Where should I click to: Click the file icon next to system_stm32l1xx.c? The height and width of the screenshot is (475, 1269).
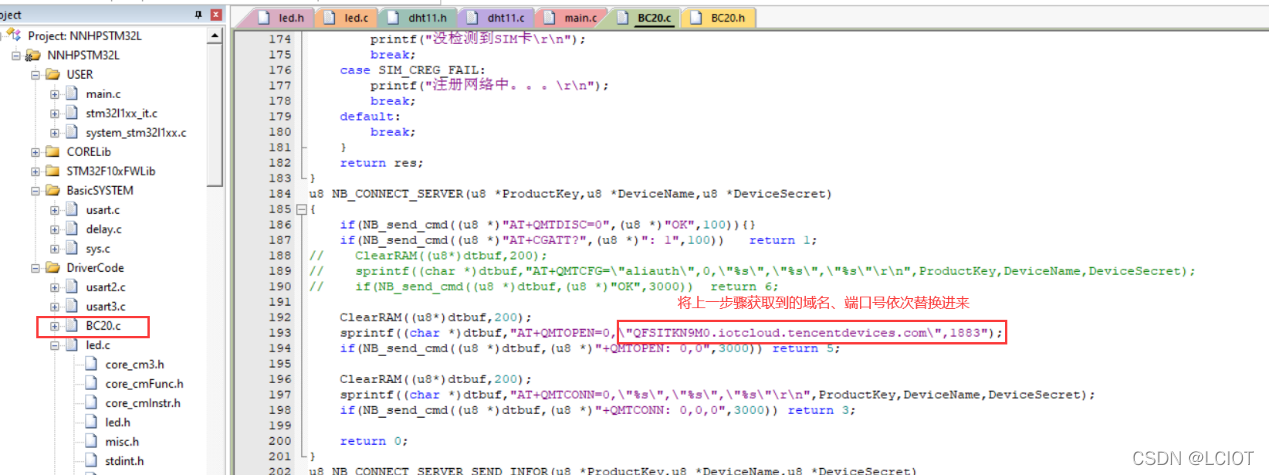(72, 132)
